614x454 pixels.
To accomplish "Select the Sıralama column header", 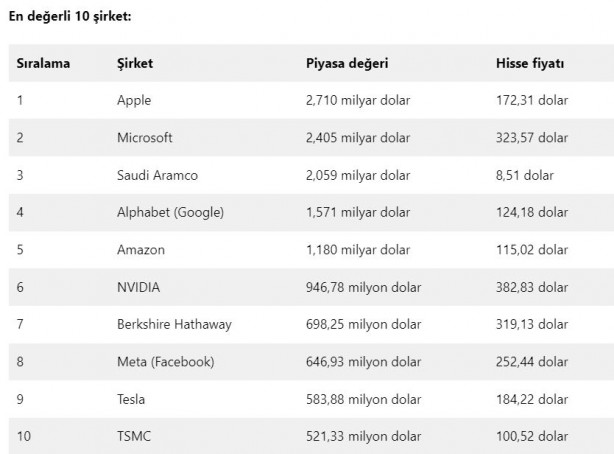I will point(43,64).
